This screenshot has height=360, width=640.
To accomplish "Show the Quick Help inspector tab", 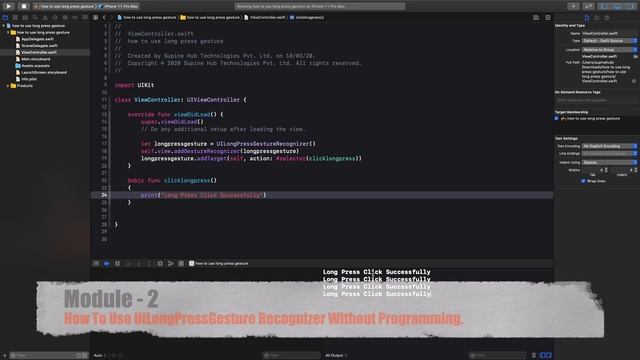I will coord(607,18).
